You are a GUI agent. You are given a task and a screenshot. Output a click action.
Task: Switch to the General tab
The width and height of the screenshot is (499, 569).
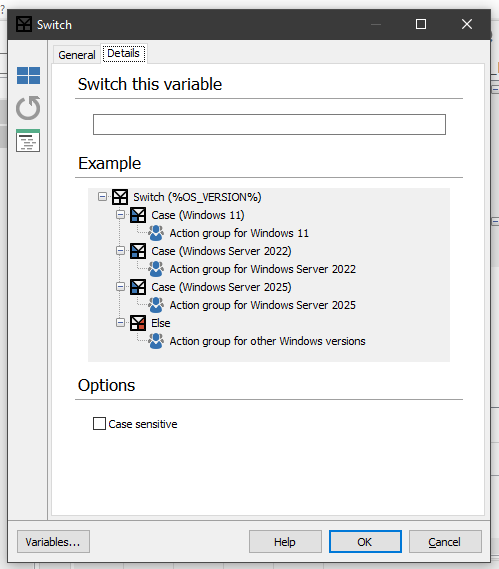pos(77,55)
